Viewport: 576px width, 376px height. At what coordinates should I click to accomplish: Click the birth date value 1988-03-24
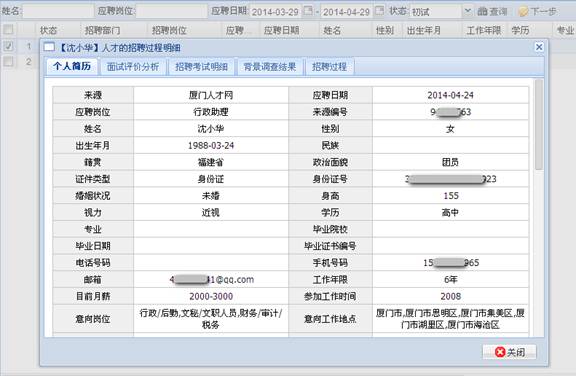pos(211,146)
